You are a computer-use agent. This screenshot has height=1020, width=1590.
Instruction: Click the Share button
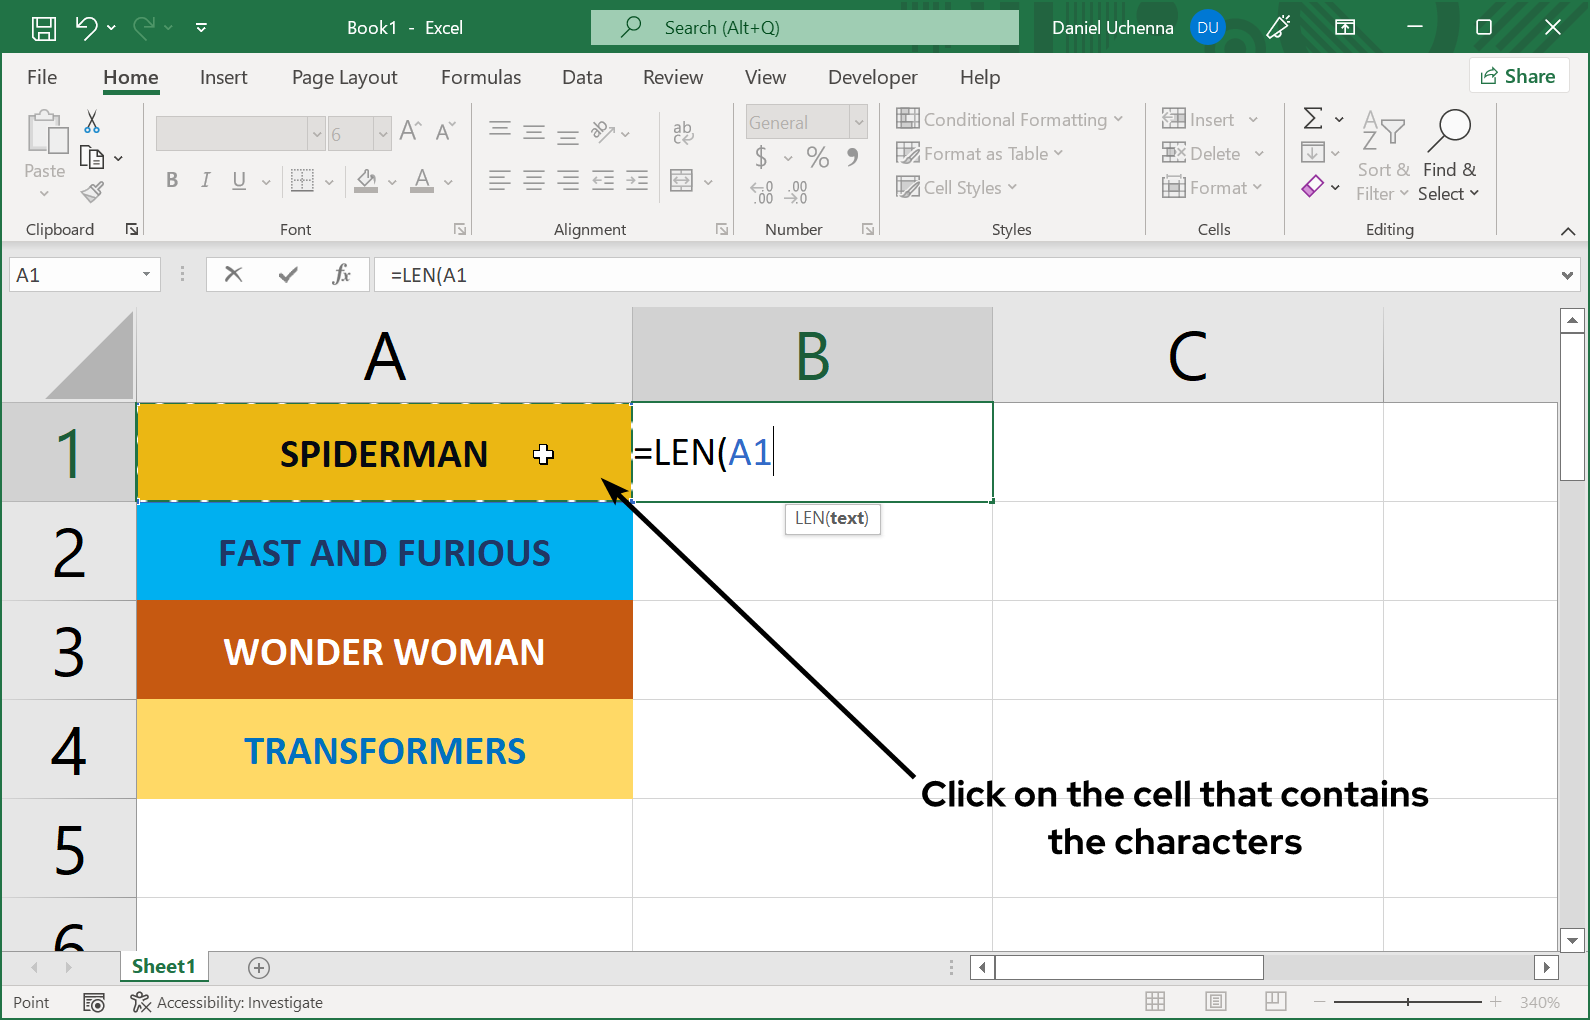tap(1518, 76)
